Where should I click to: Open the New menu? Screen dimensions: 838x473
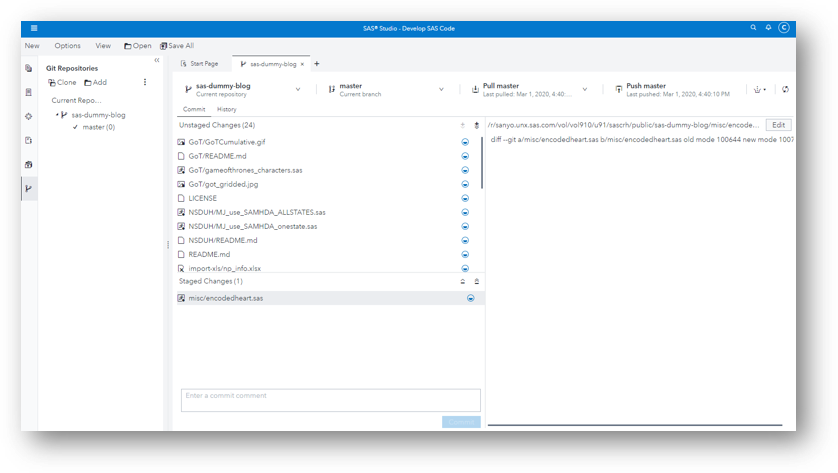[32, 46]
